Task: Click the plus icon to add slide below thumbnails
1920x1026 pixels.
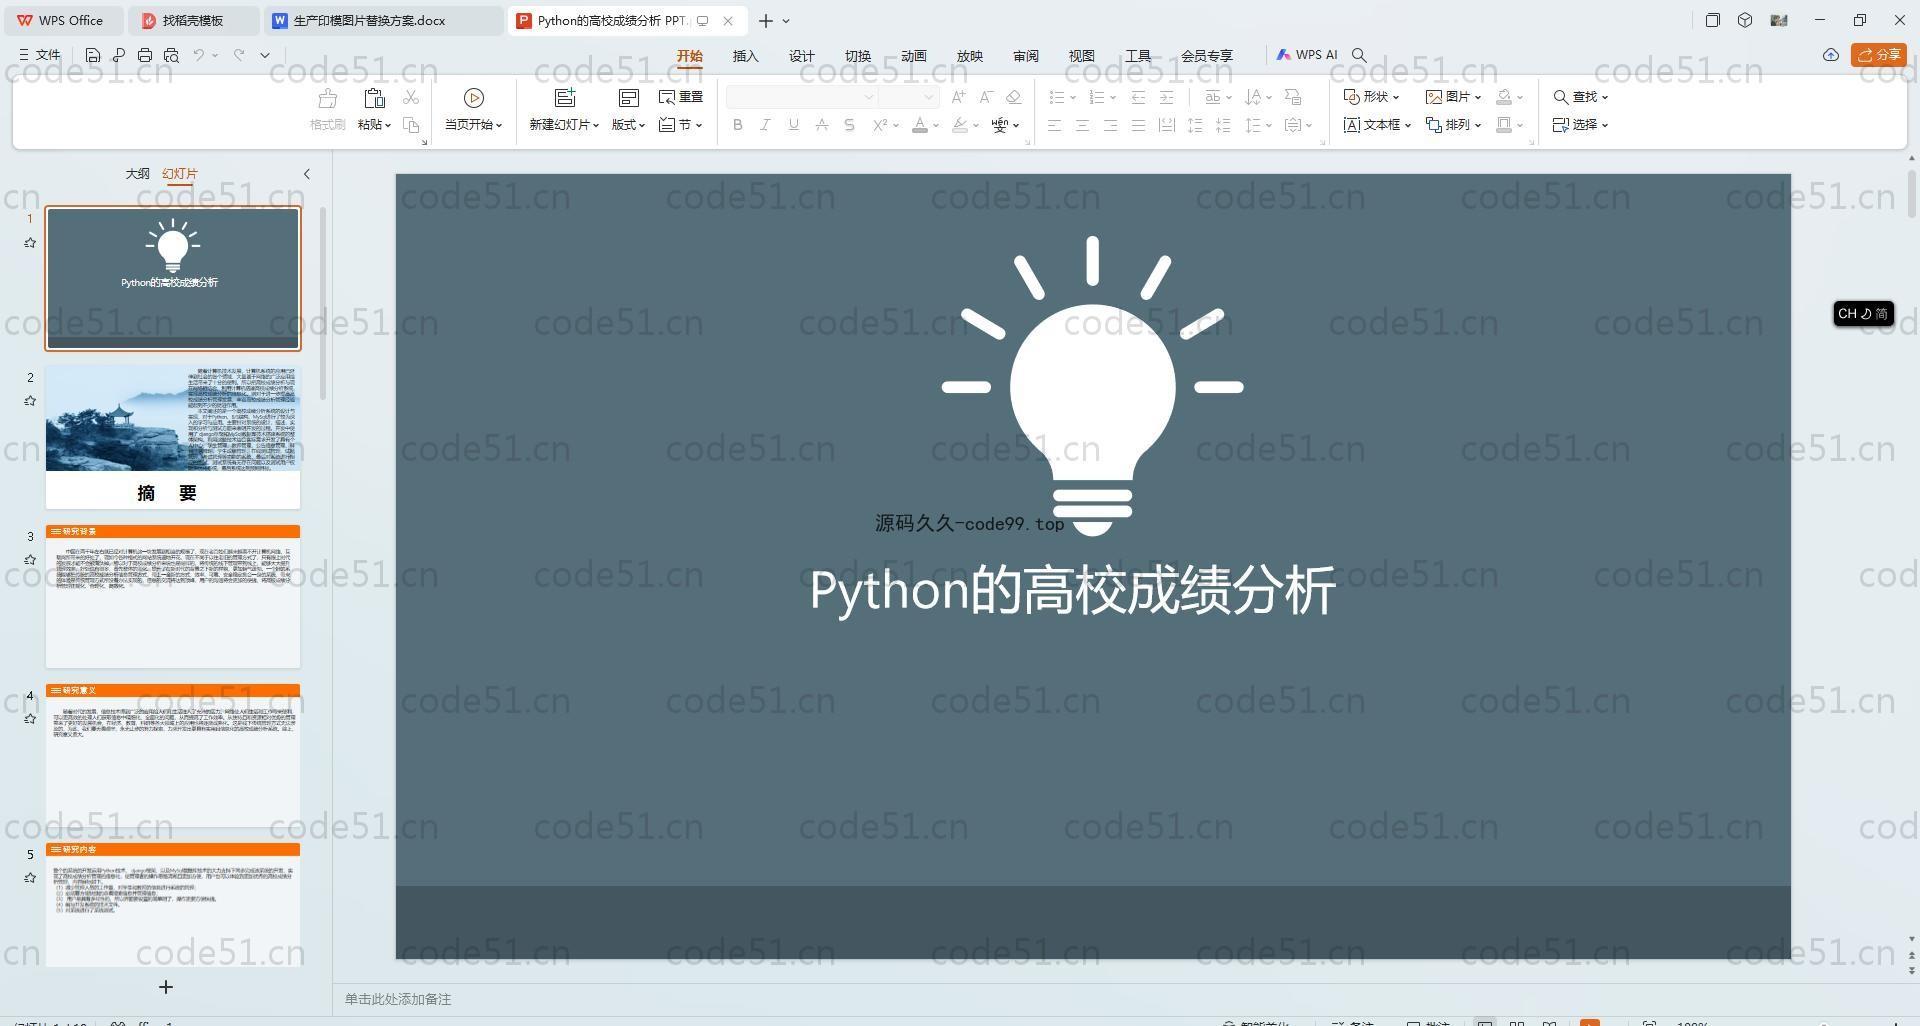Action: [166, 987]
